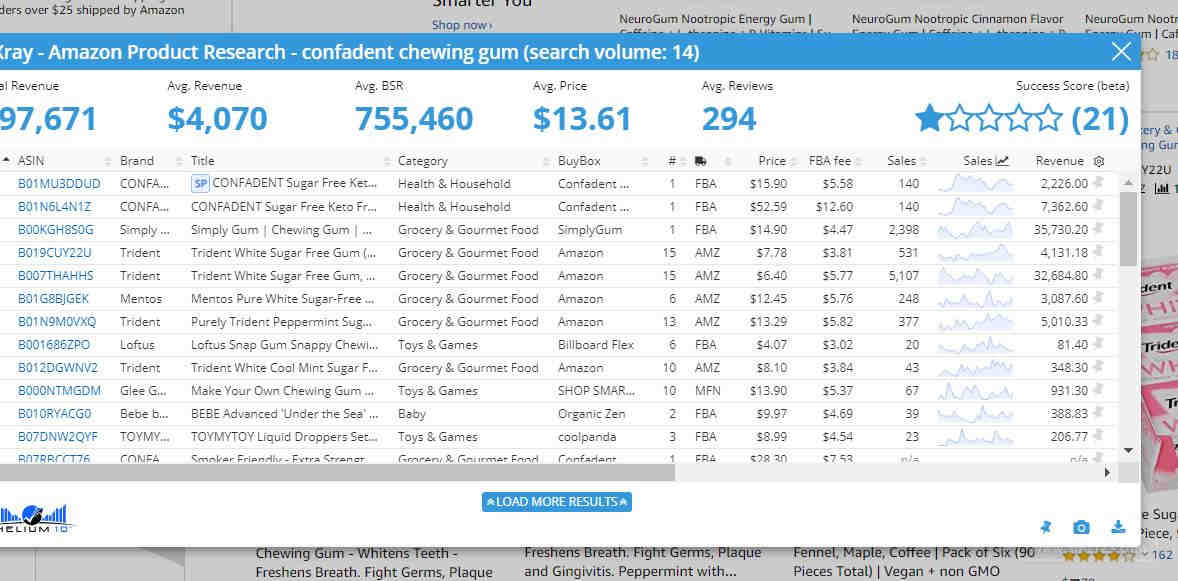Pin the B01N6L4N1Z row
Viewport: 1178px width, 581px height.
click(x=1098, y=206)
